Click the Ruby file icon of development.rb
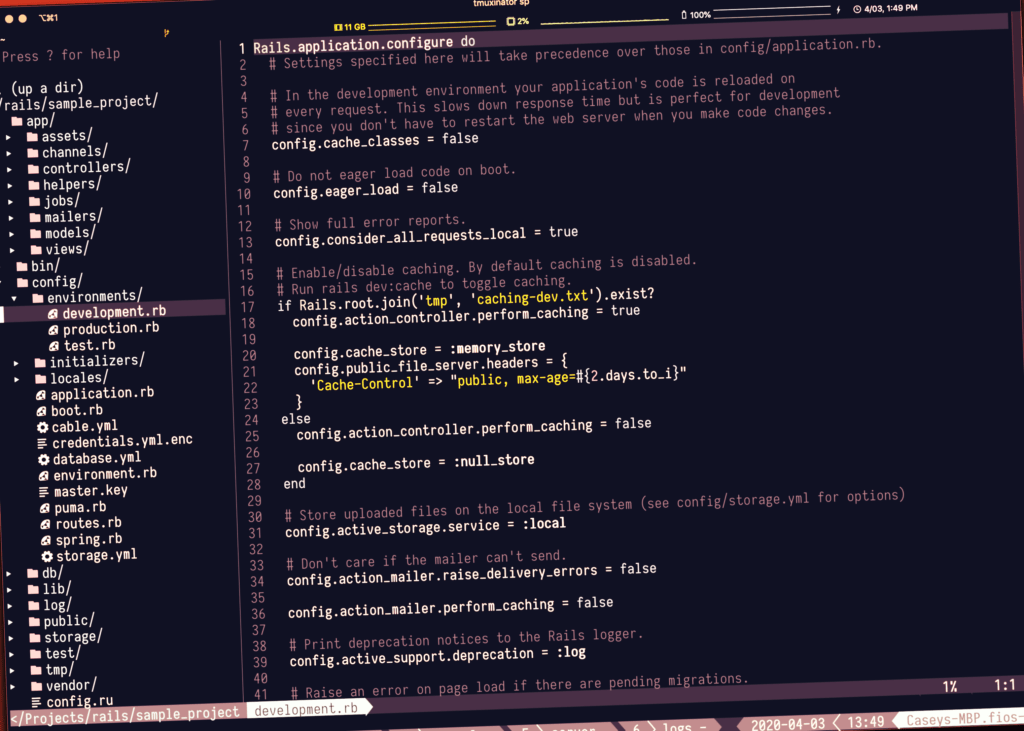 (53, 314)
